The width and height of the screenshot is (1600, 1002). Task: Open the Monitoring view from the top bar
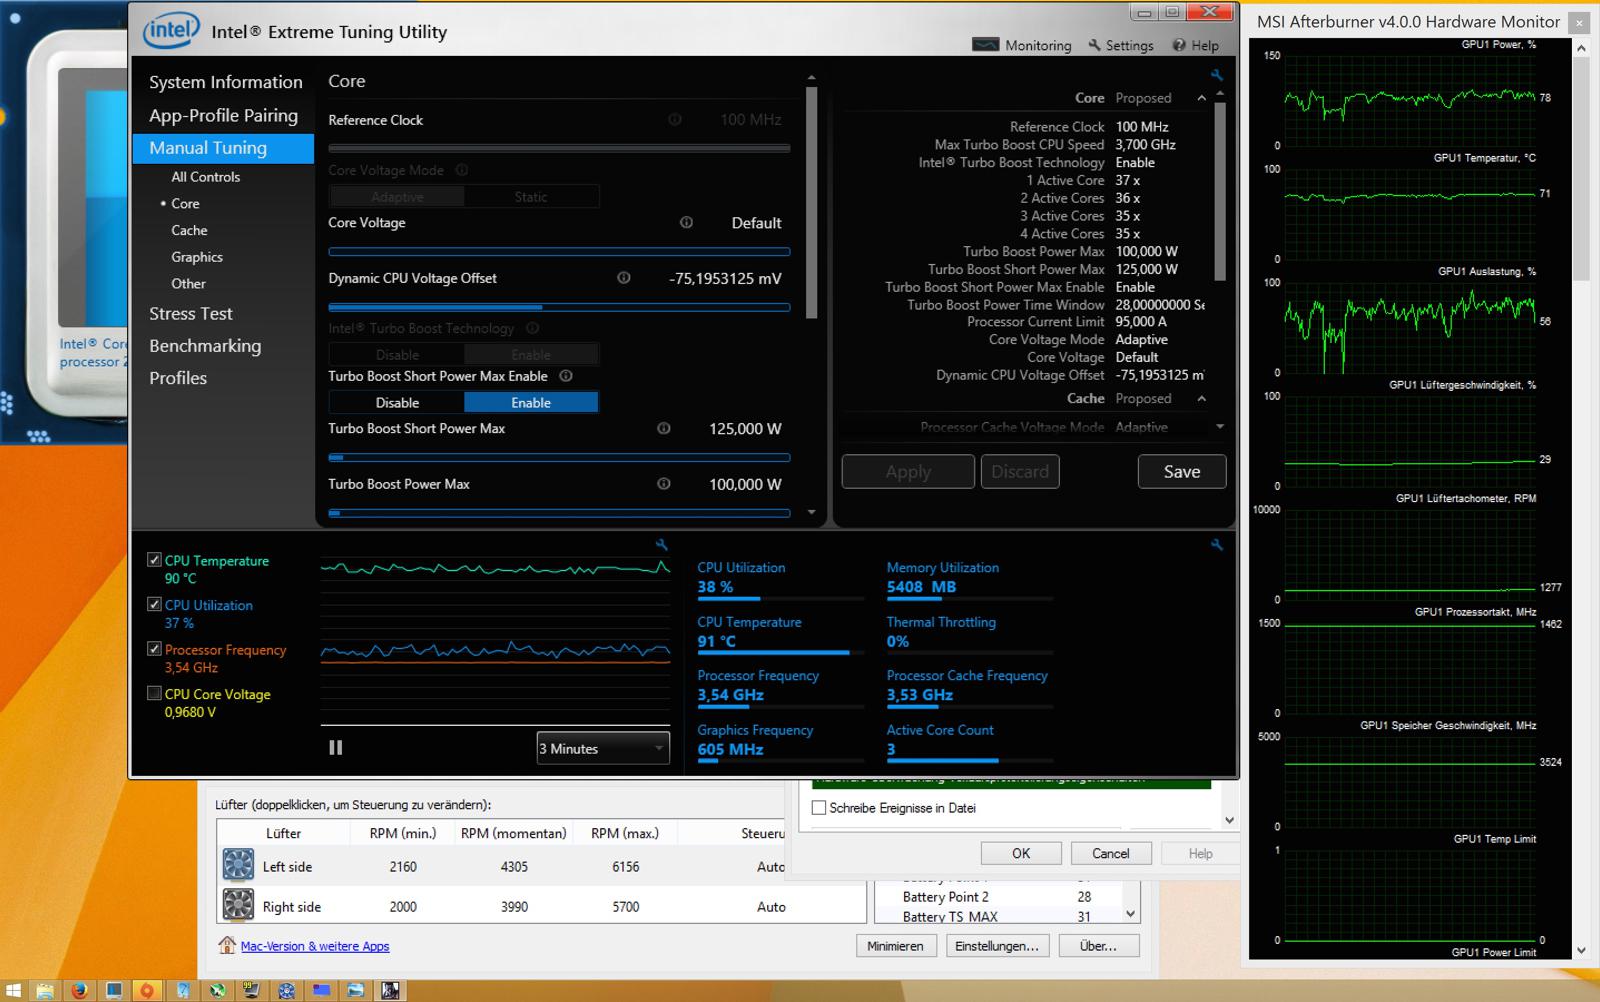coord(1021,45)
